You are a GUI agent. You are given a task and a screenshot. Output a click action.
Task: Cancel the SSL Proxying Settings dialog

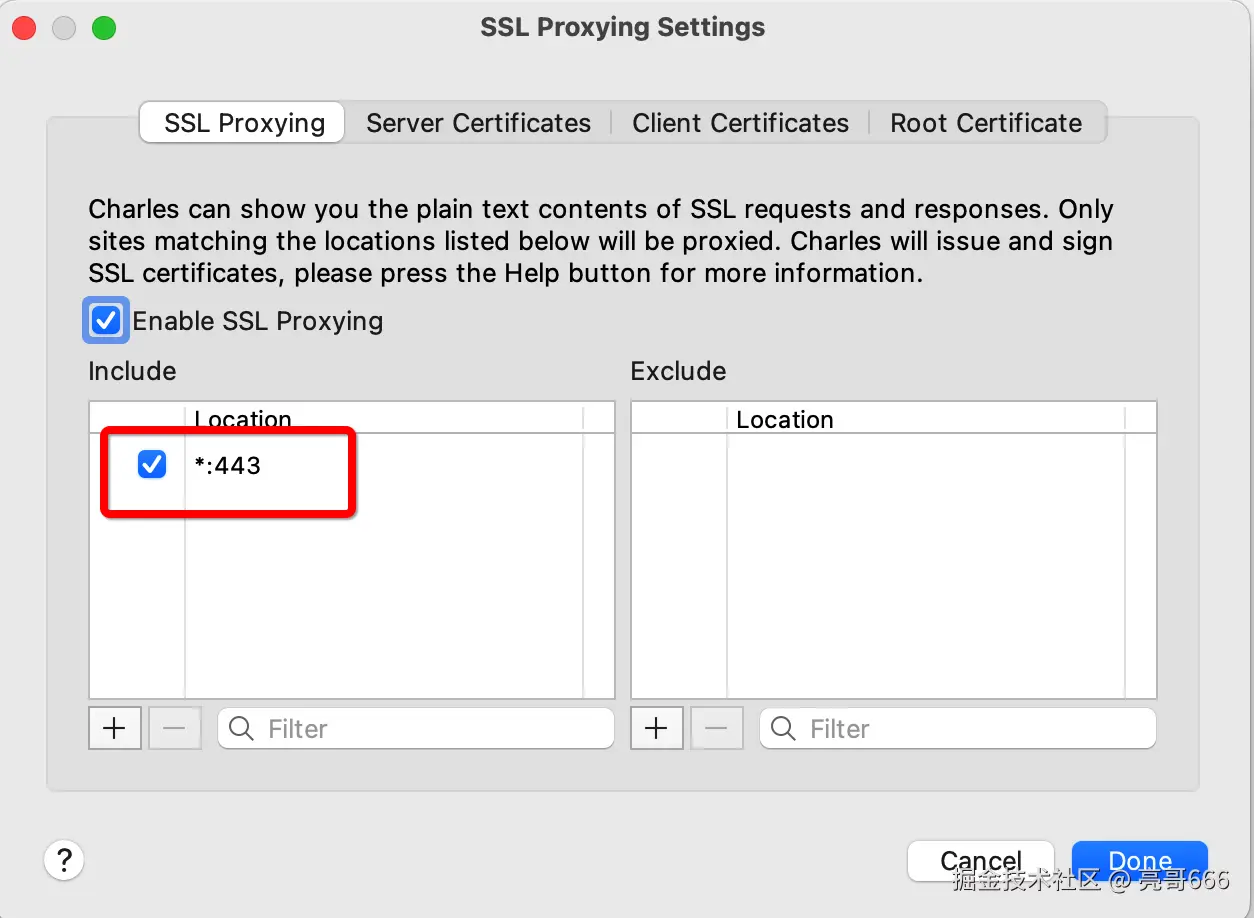(981, 861)
